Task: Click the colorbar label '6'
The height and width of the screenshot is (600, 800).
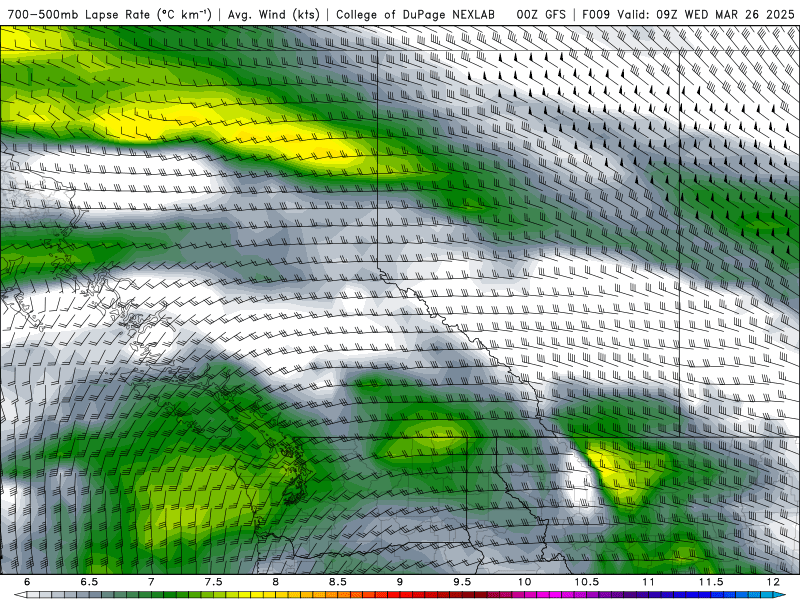Action: pos(27,582)
